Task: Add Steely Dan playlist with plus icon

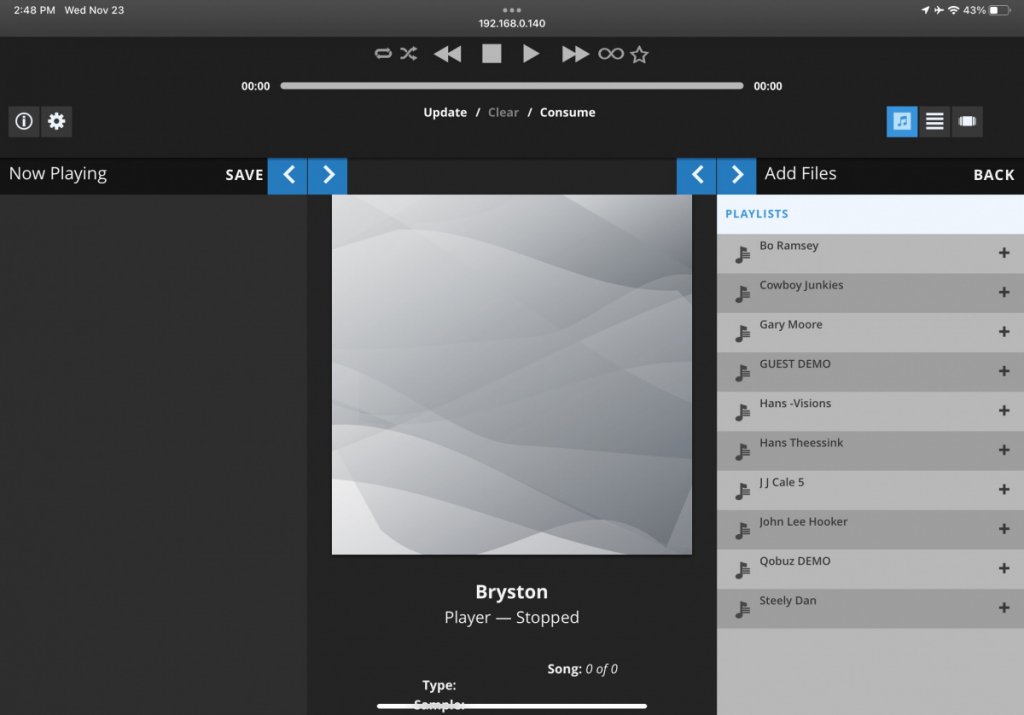Action: (x=1004, y=608)
